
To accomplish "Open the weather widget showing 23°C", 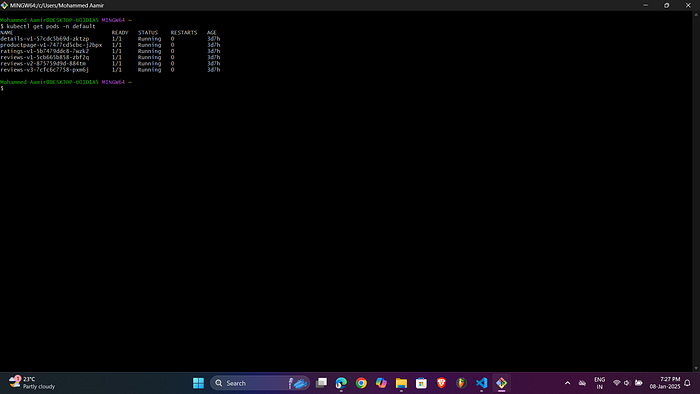I will [31, 383].
